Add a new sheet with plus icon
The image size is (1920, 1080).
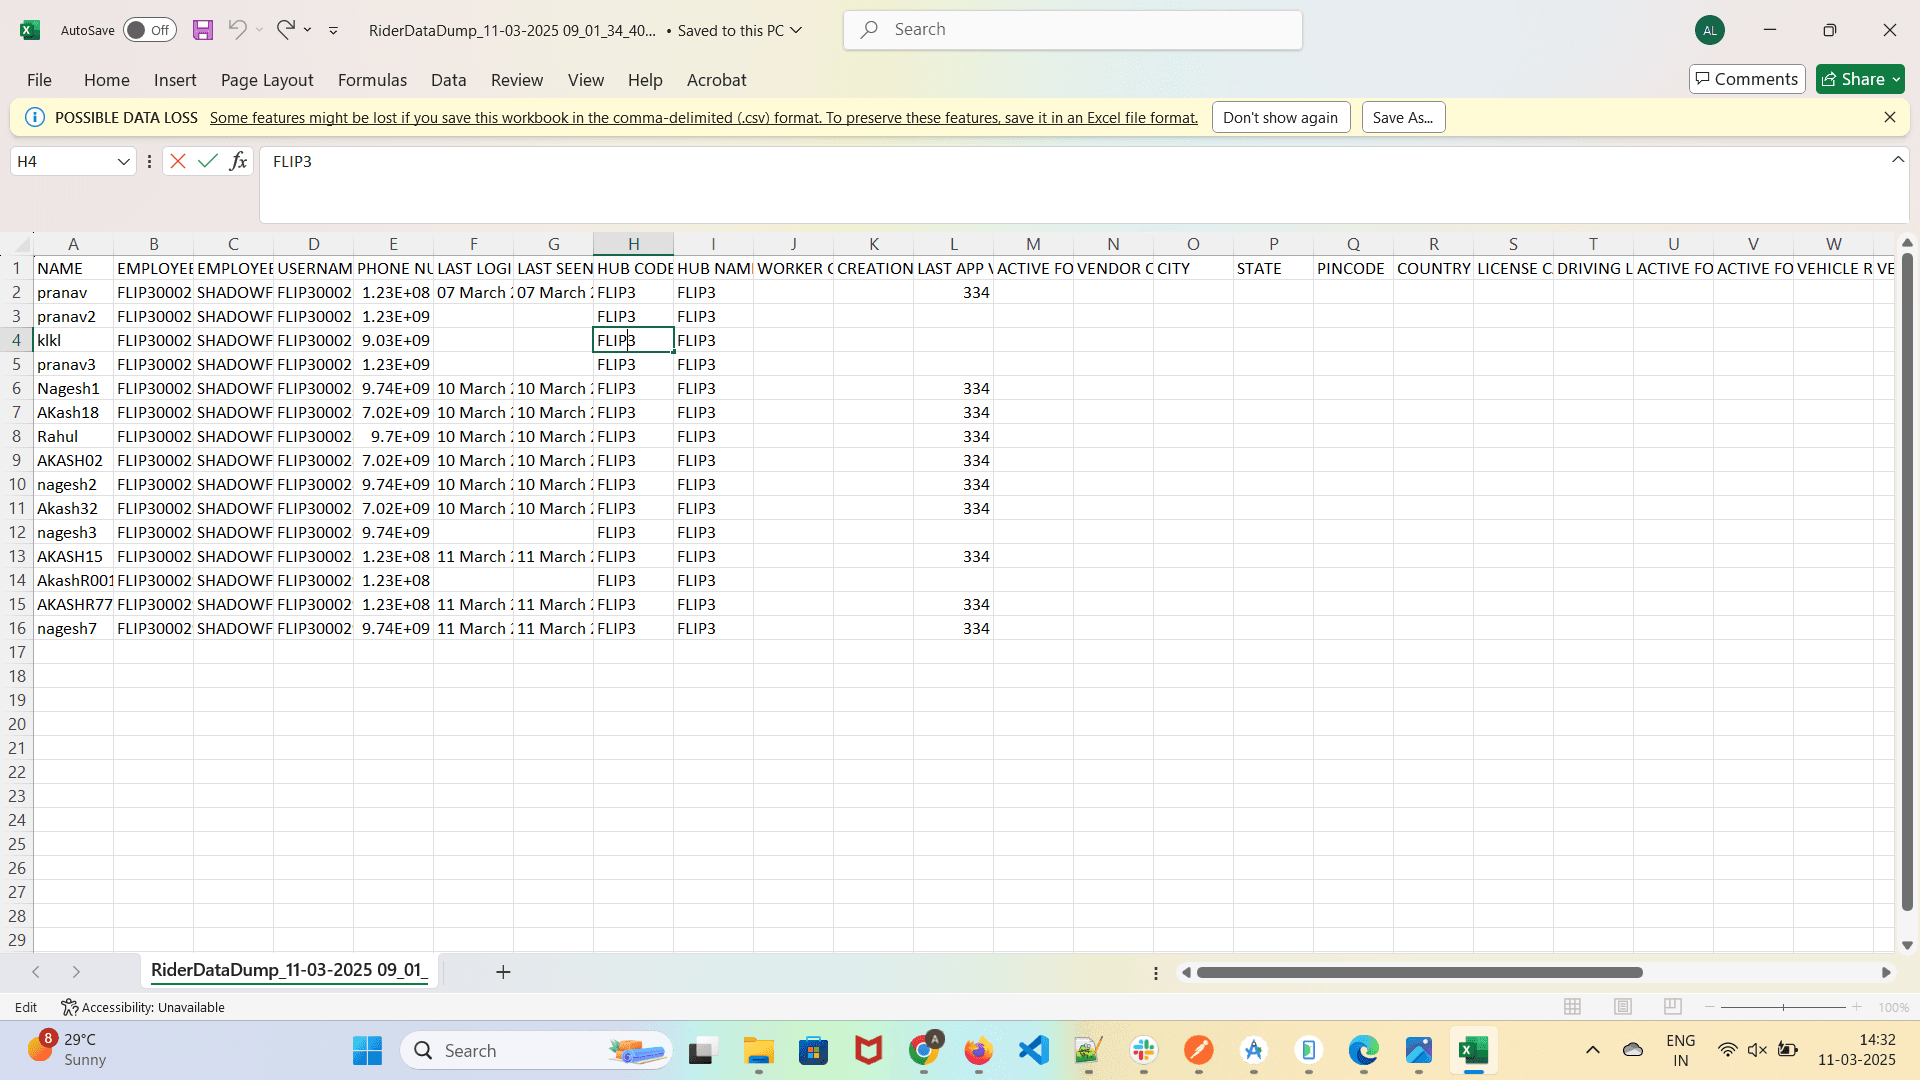click(503, 972)
